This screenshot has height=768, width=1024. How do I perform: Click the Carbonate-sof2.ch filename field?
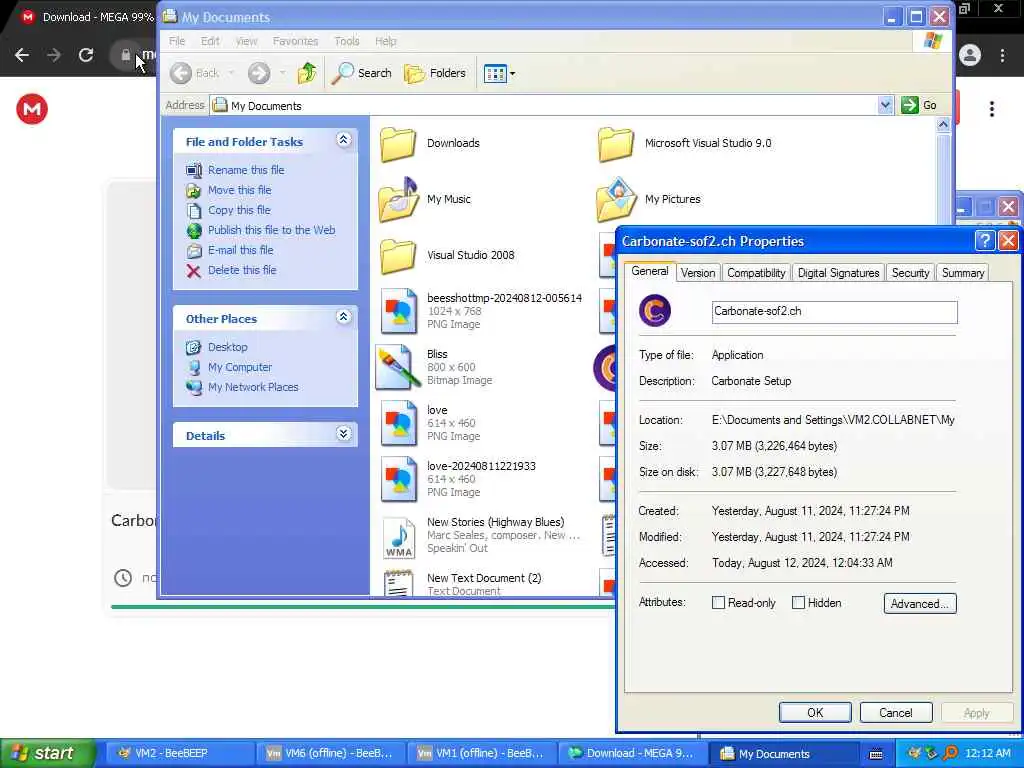[x=834, y=312]
